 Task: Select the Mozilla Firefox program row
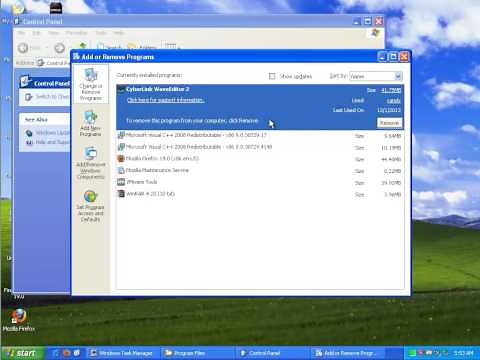(x=260, y=159)
